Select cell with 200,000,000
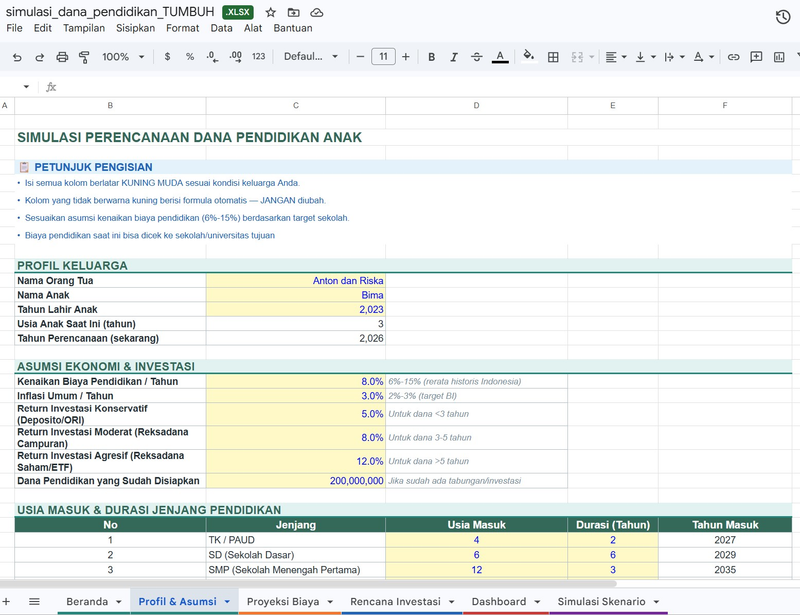This screenshot has width=800, height=615. point(296,481)
